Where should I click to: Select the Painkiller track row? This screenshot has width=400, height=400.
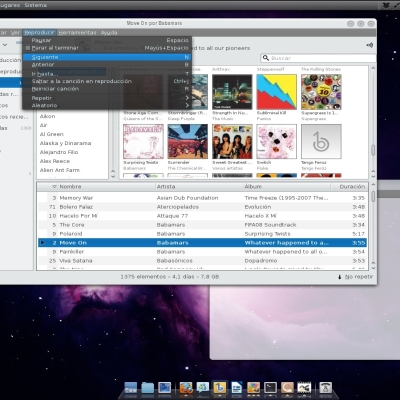pyautogui.click(x=202, y=252)
